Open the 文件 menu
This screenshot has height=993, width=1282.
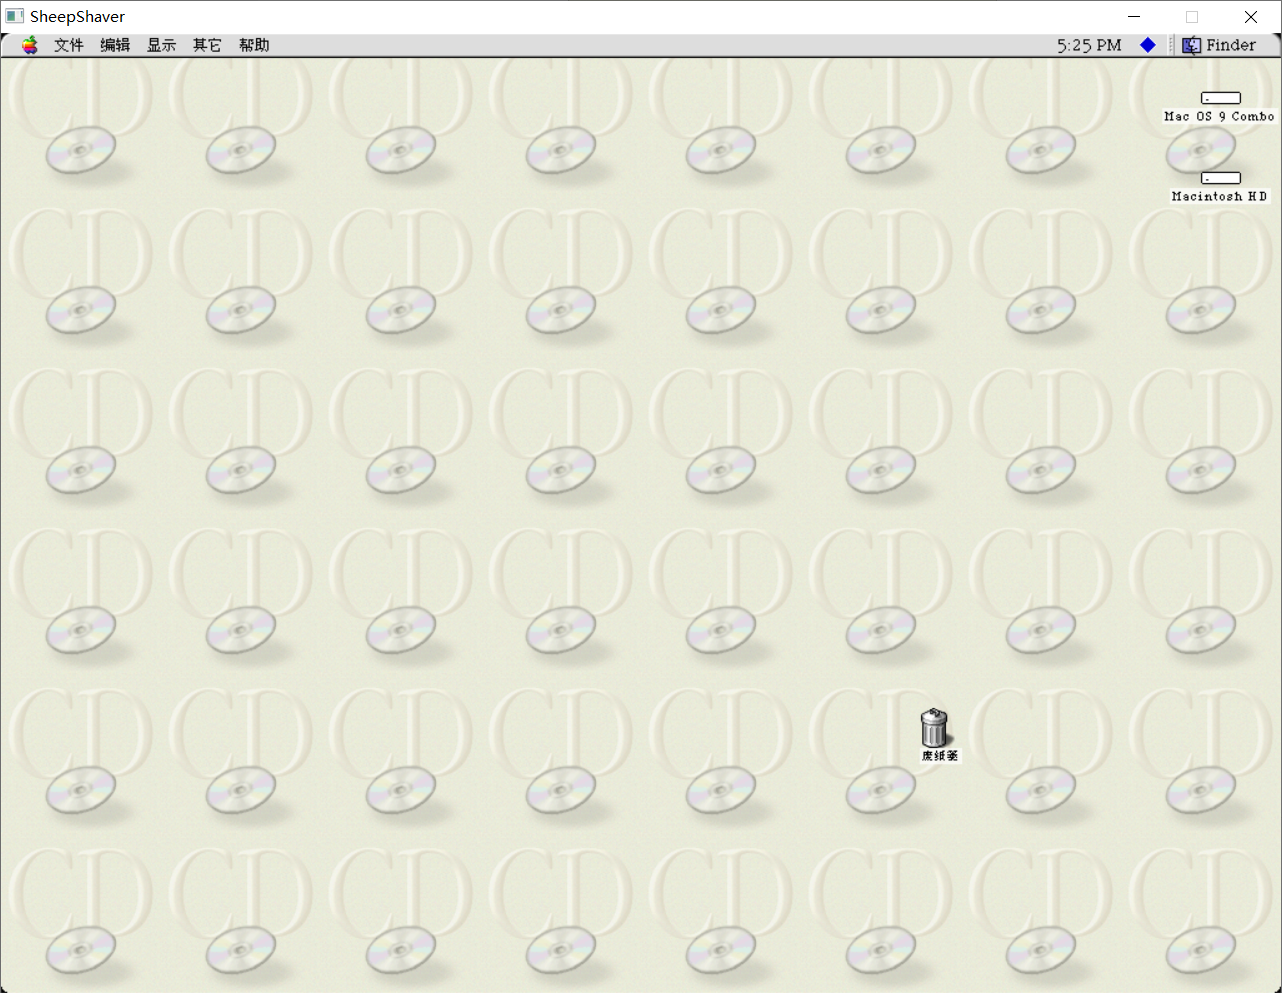(67, 44)
